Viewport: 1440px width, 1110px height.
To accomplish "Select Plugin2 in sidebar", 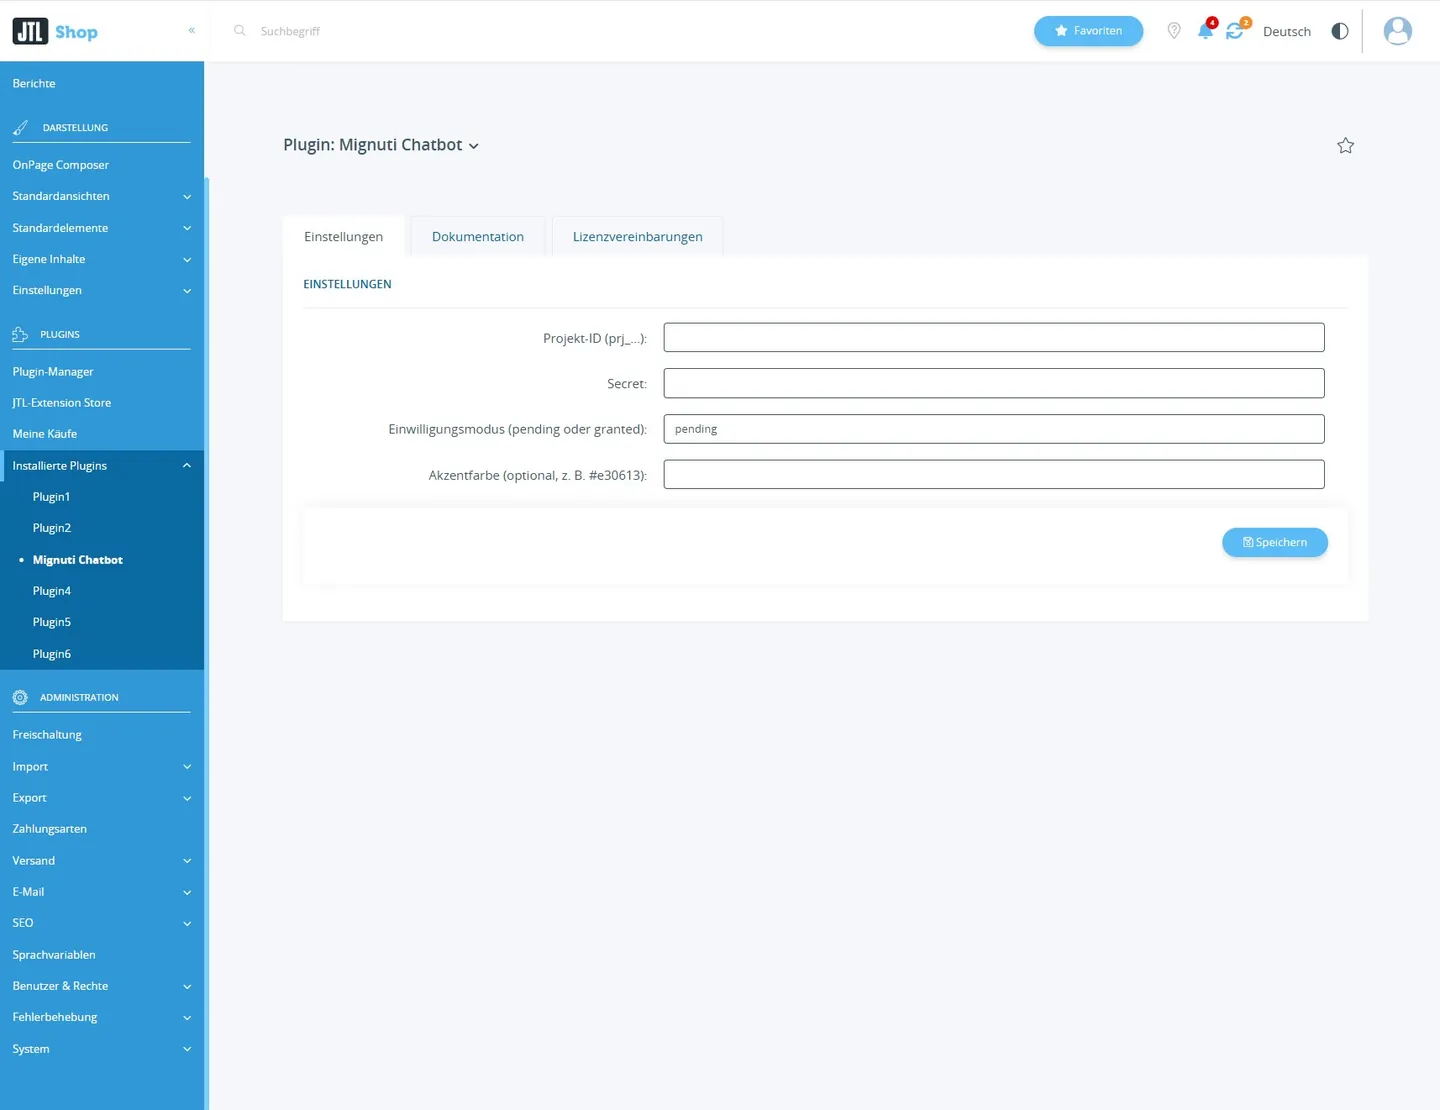I will point(52,528).
